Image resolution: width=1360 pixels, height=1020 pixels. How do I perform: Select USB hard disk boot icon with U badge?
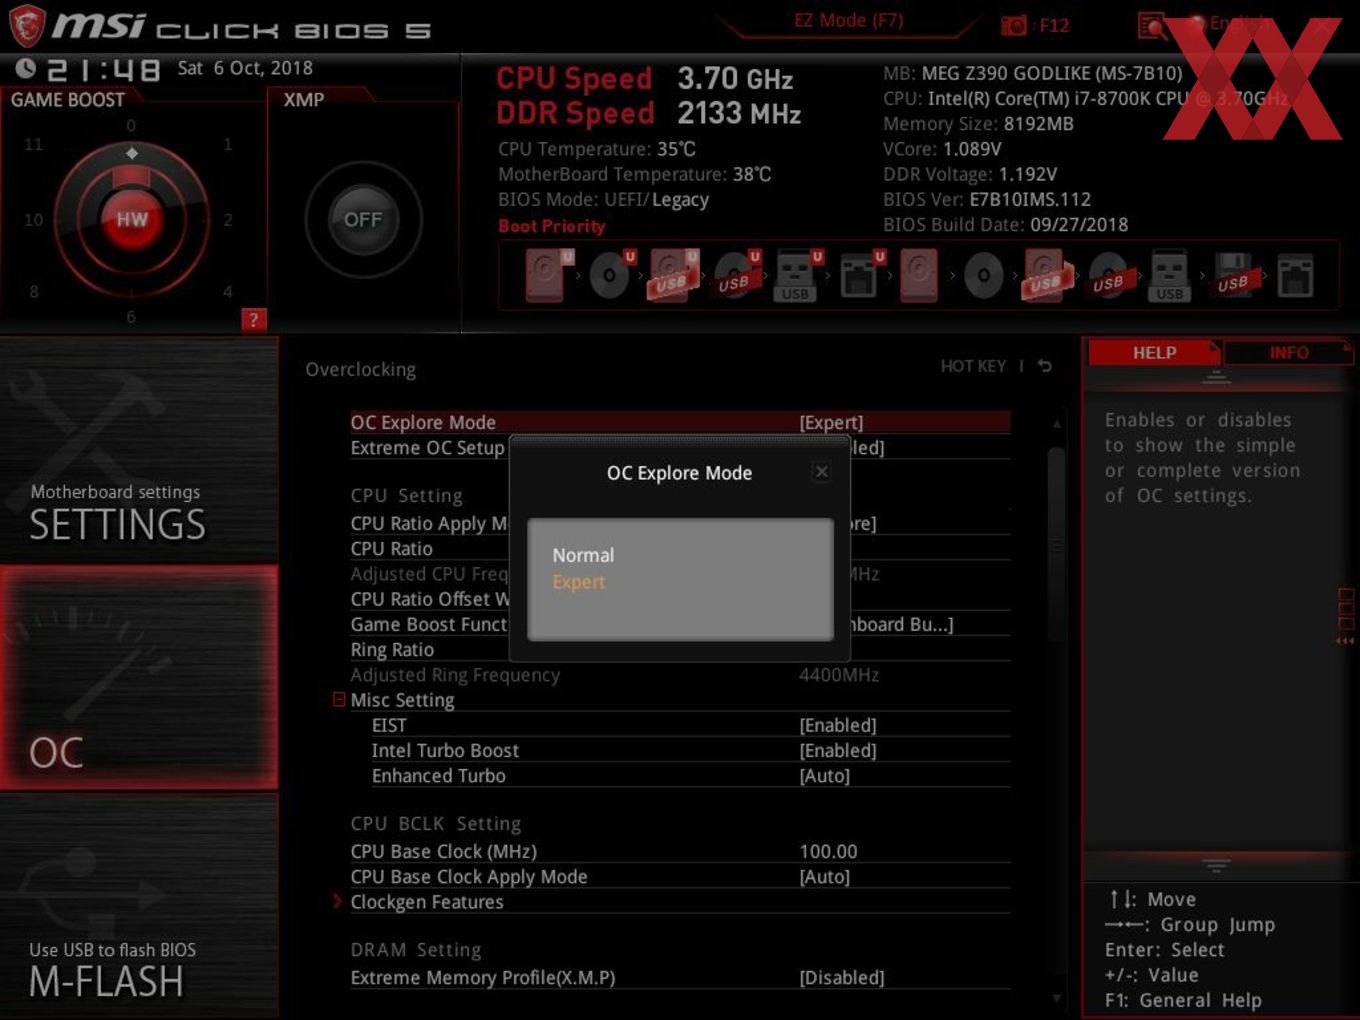[673, 275]
